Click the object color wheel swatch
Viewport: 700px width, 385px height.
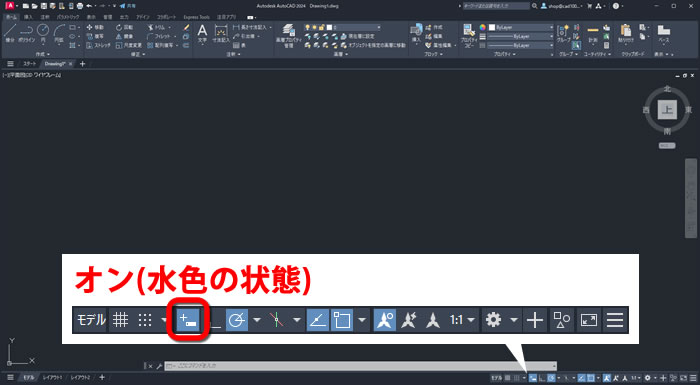[x=483, y=27]
